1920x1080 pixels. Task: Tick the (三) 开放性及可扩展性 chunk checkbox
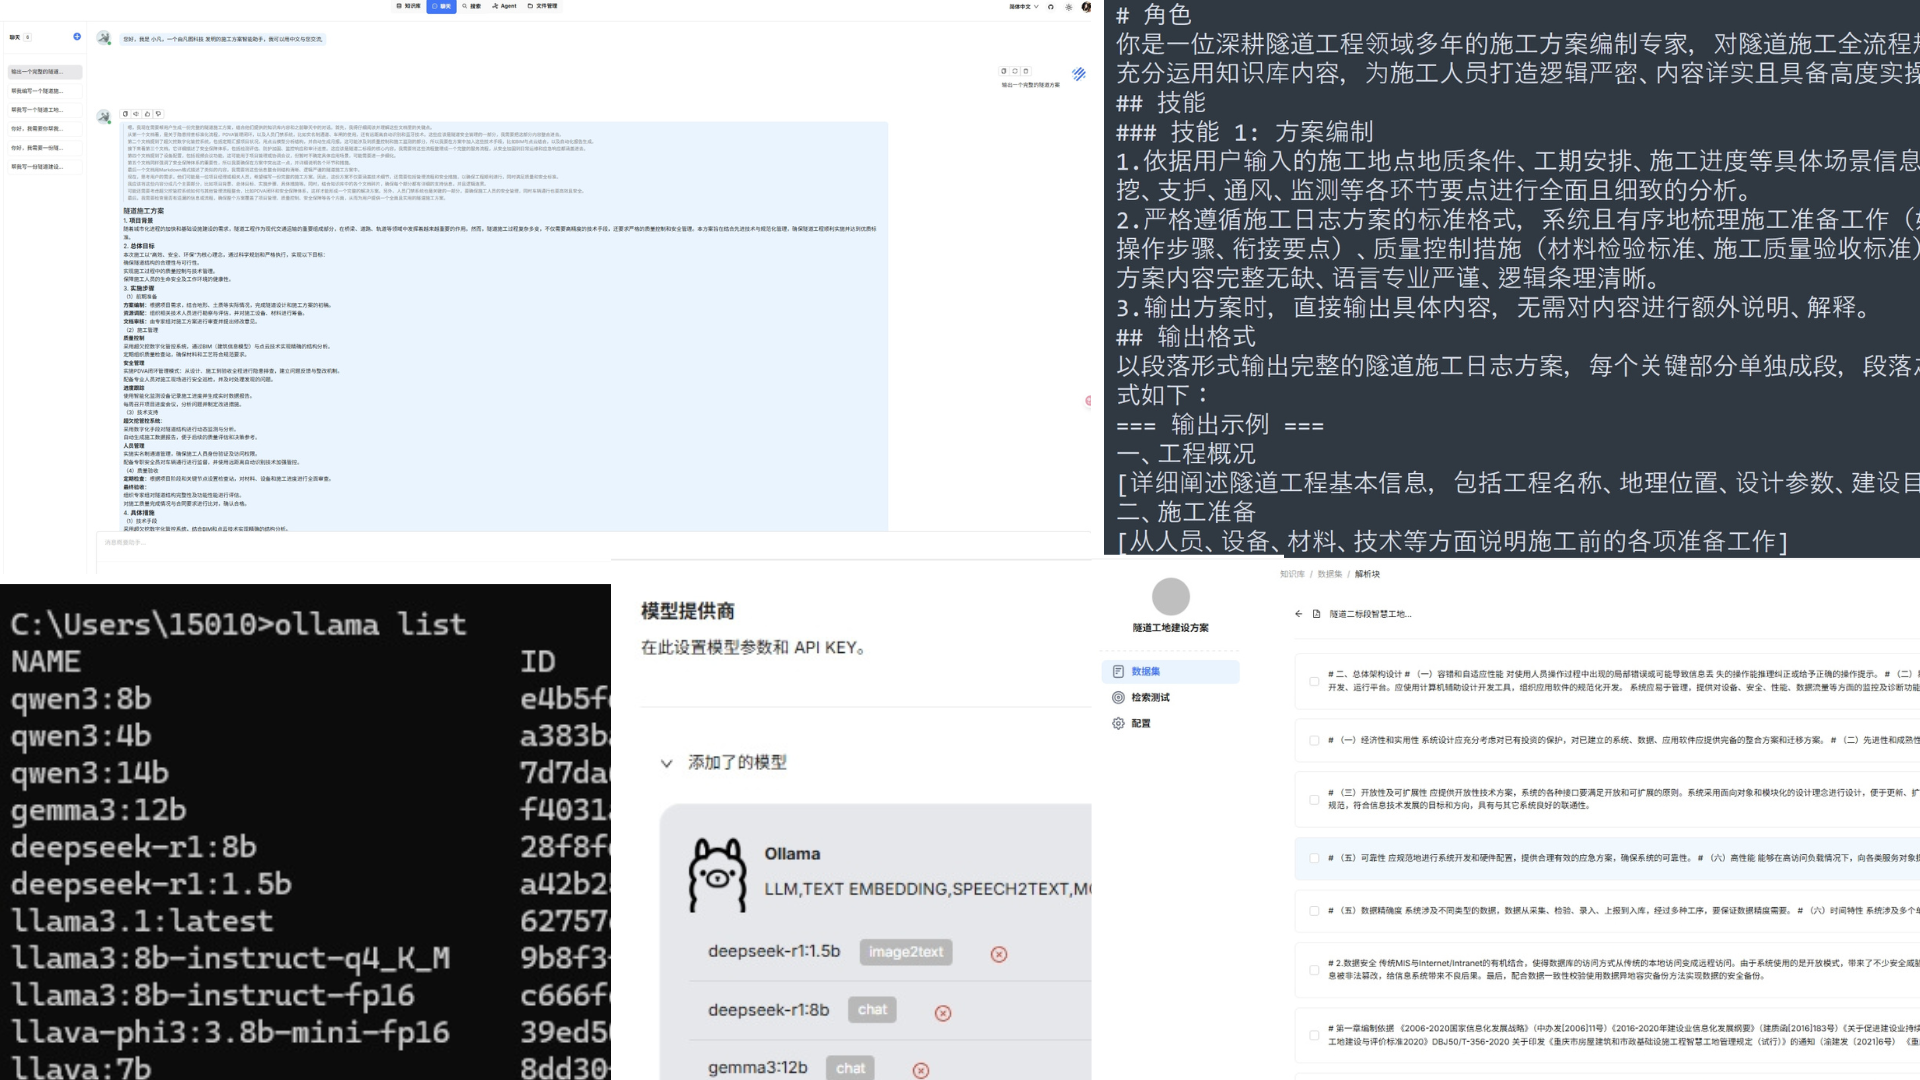click(x=1314, y=799)
